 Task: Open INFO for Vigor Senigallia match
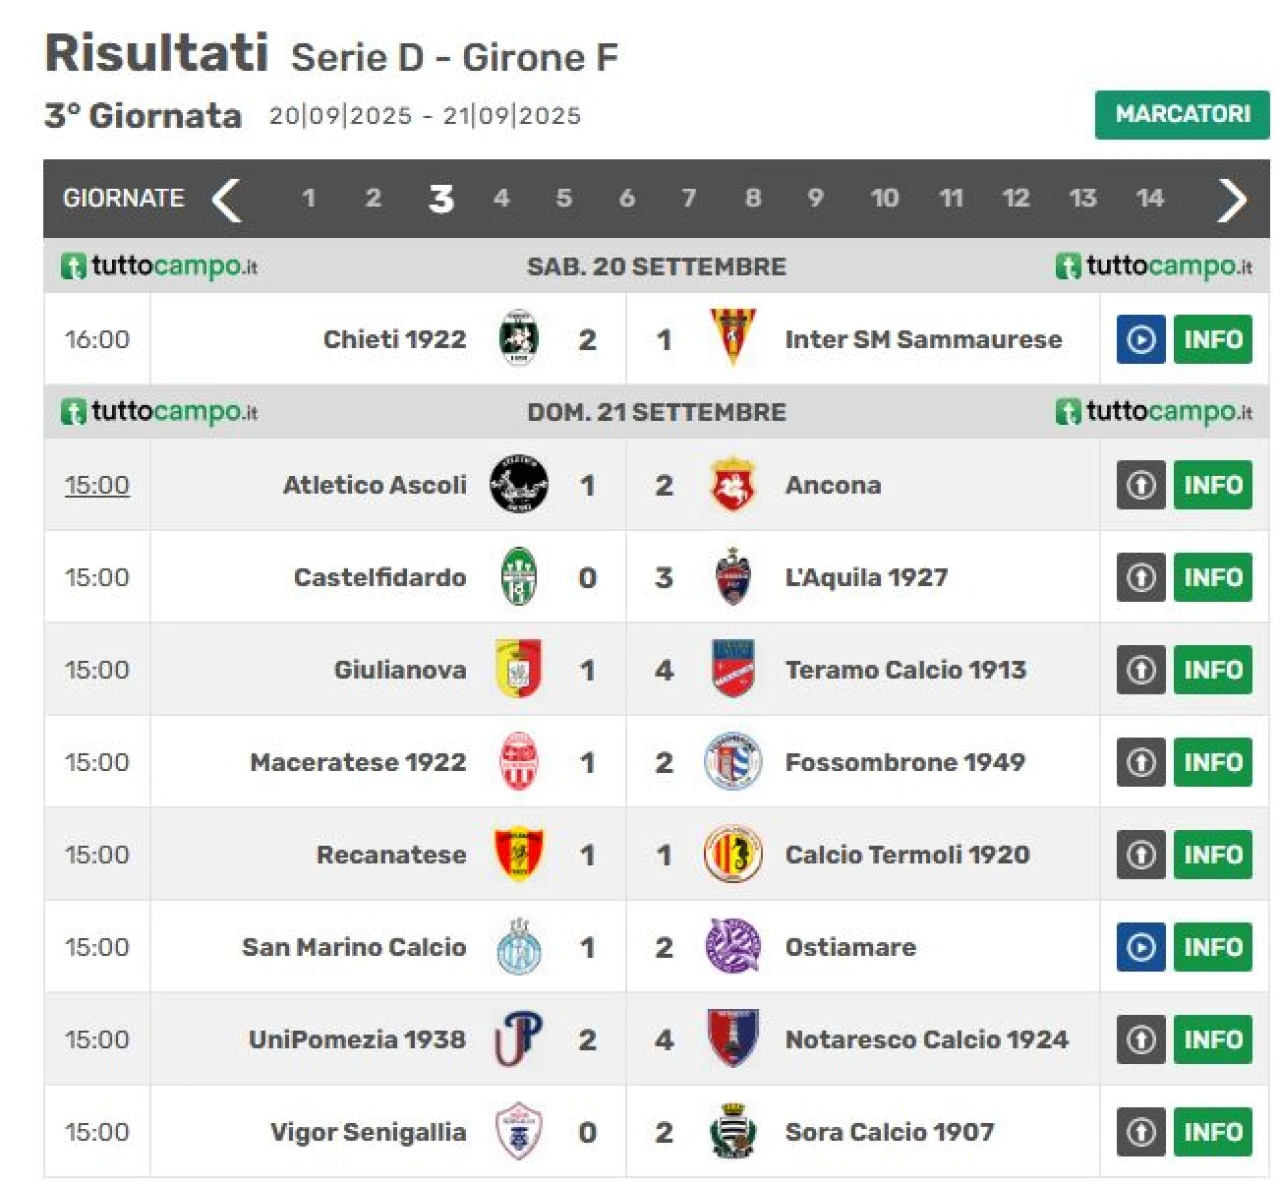coord(1212,1132)
